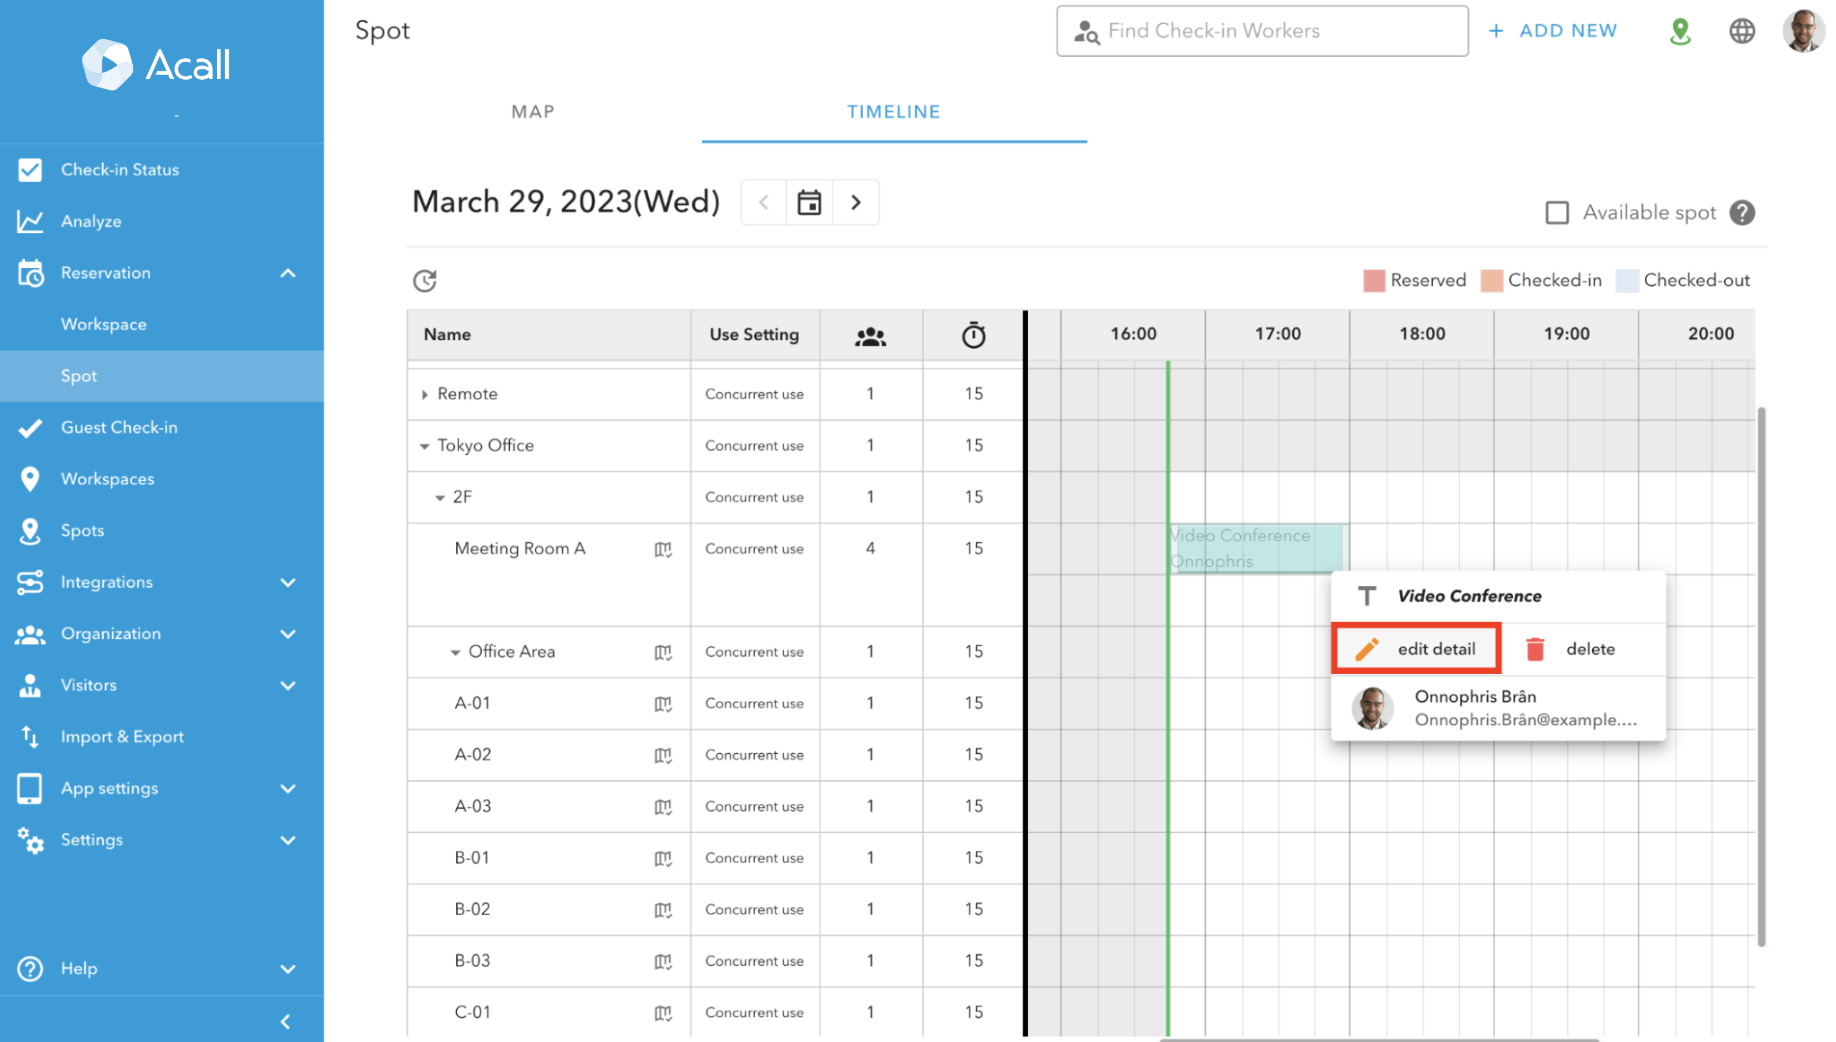The image size is (1836, 1042).
Task: Click the question mark beside Available spot
Action: (x=1742, y=212)
